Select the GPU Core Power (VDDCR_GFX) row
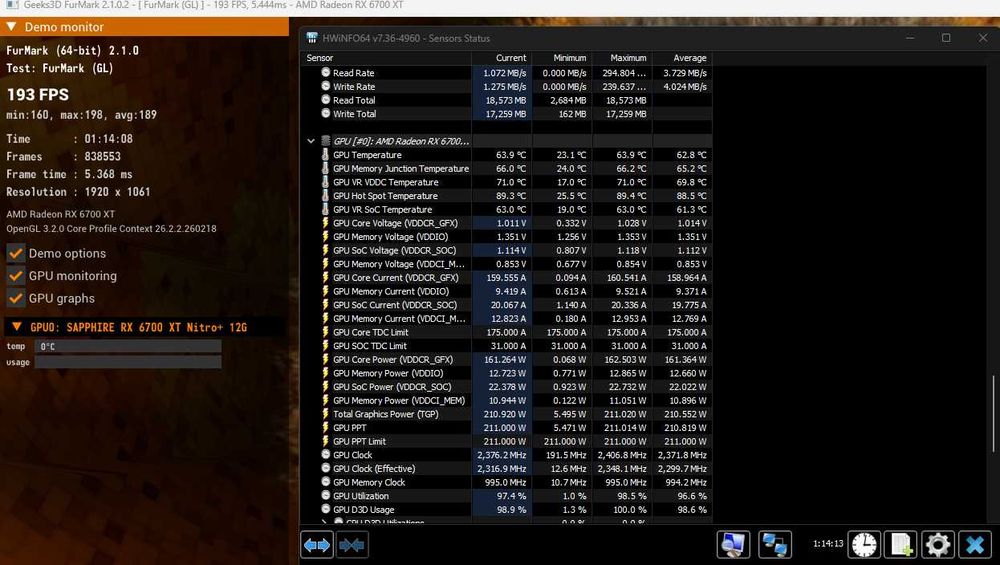The image size is (1000, 565). point(506,359)
